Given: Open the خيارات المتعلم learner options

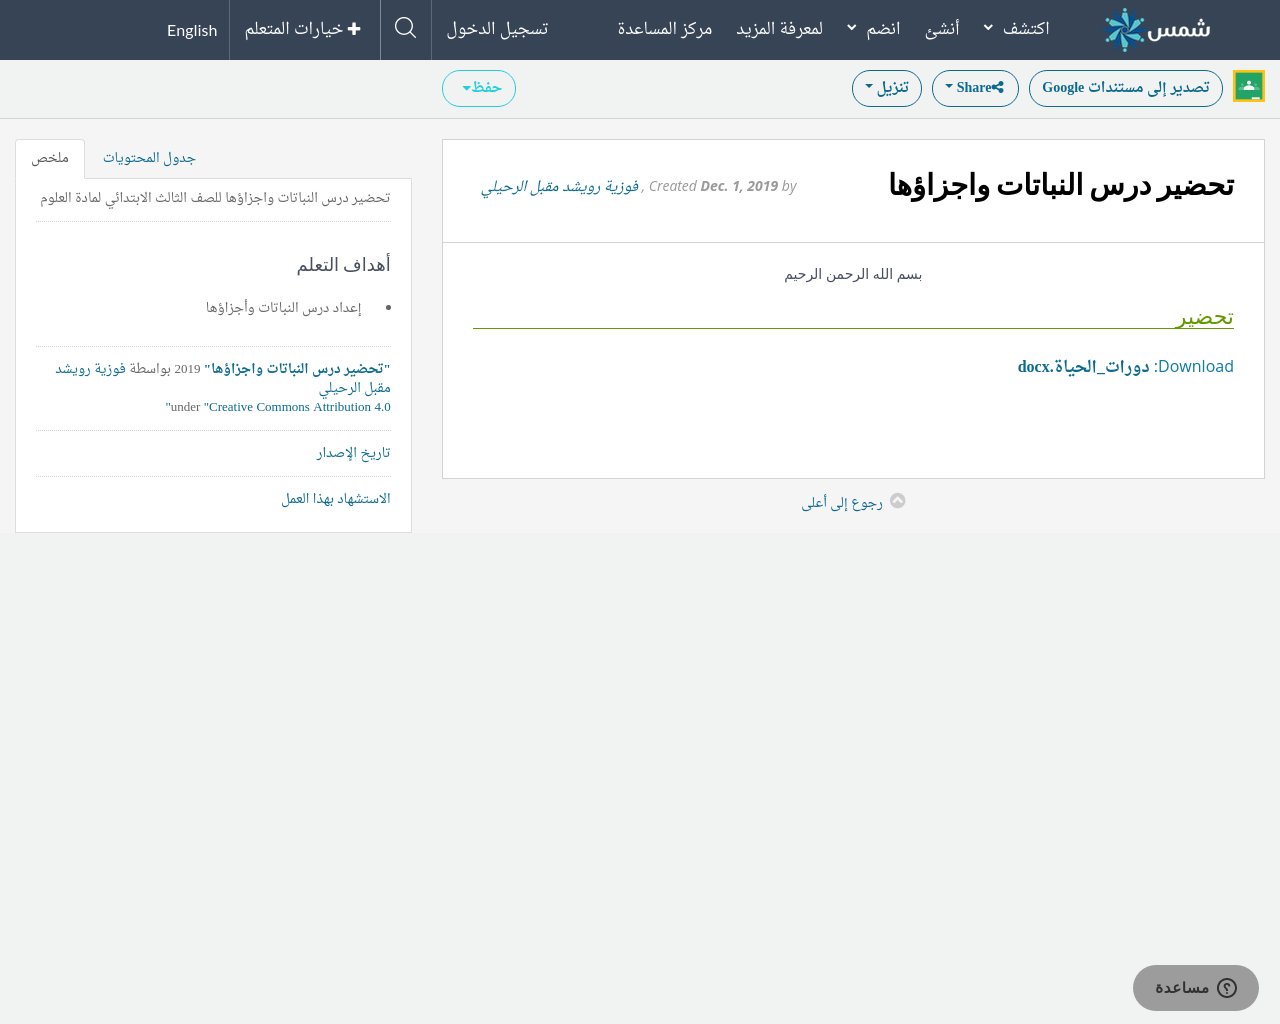Looking at the screenshot, I should pyautogui.click(x=303, y=29).
